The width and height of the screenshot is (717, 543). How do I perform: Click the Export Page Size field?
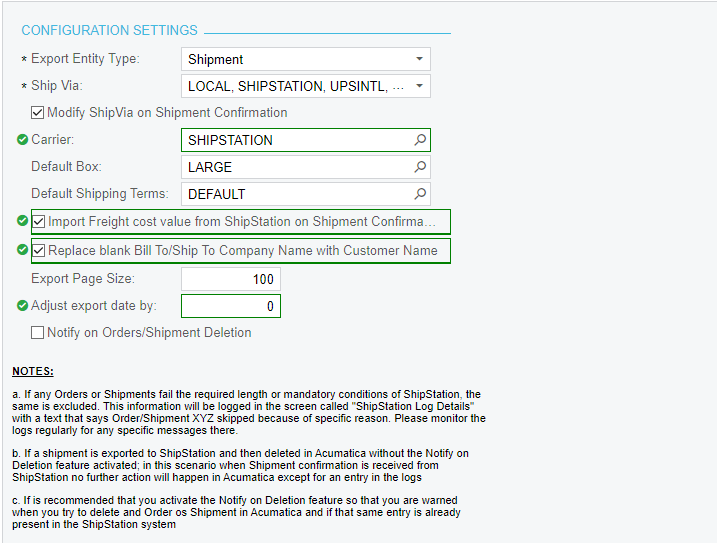(x=231, y=279)
